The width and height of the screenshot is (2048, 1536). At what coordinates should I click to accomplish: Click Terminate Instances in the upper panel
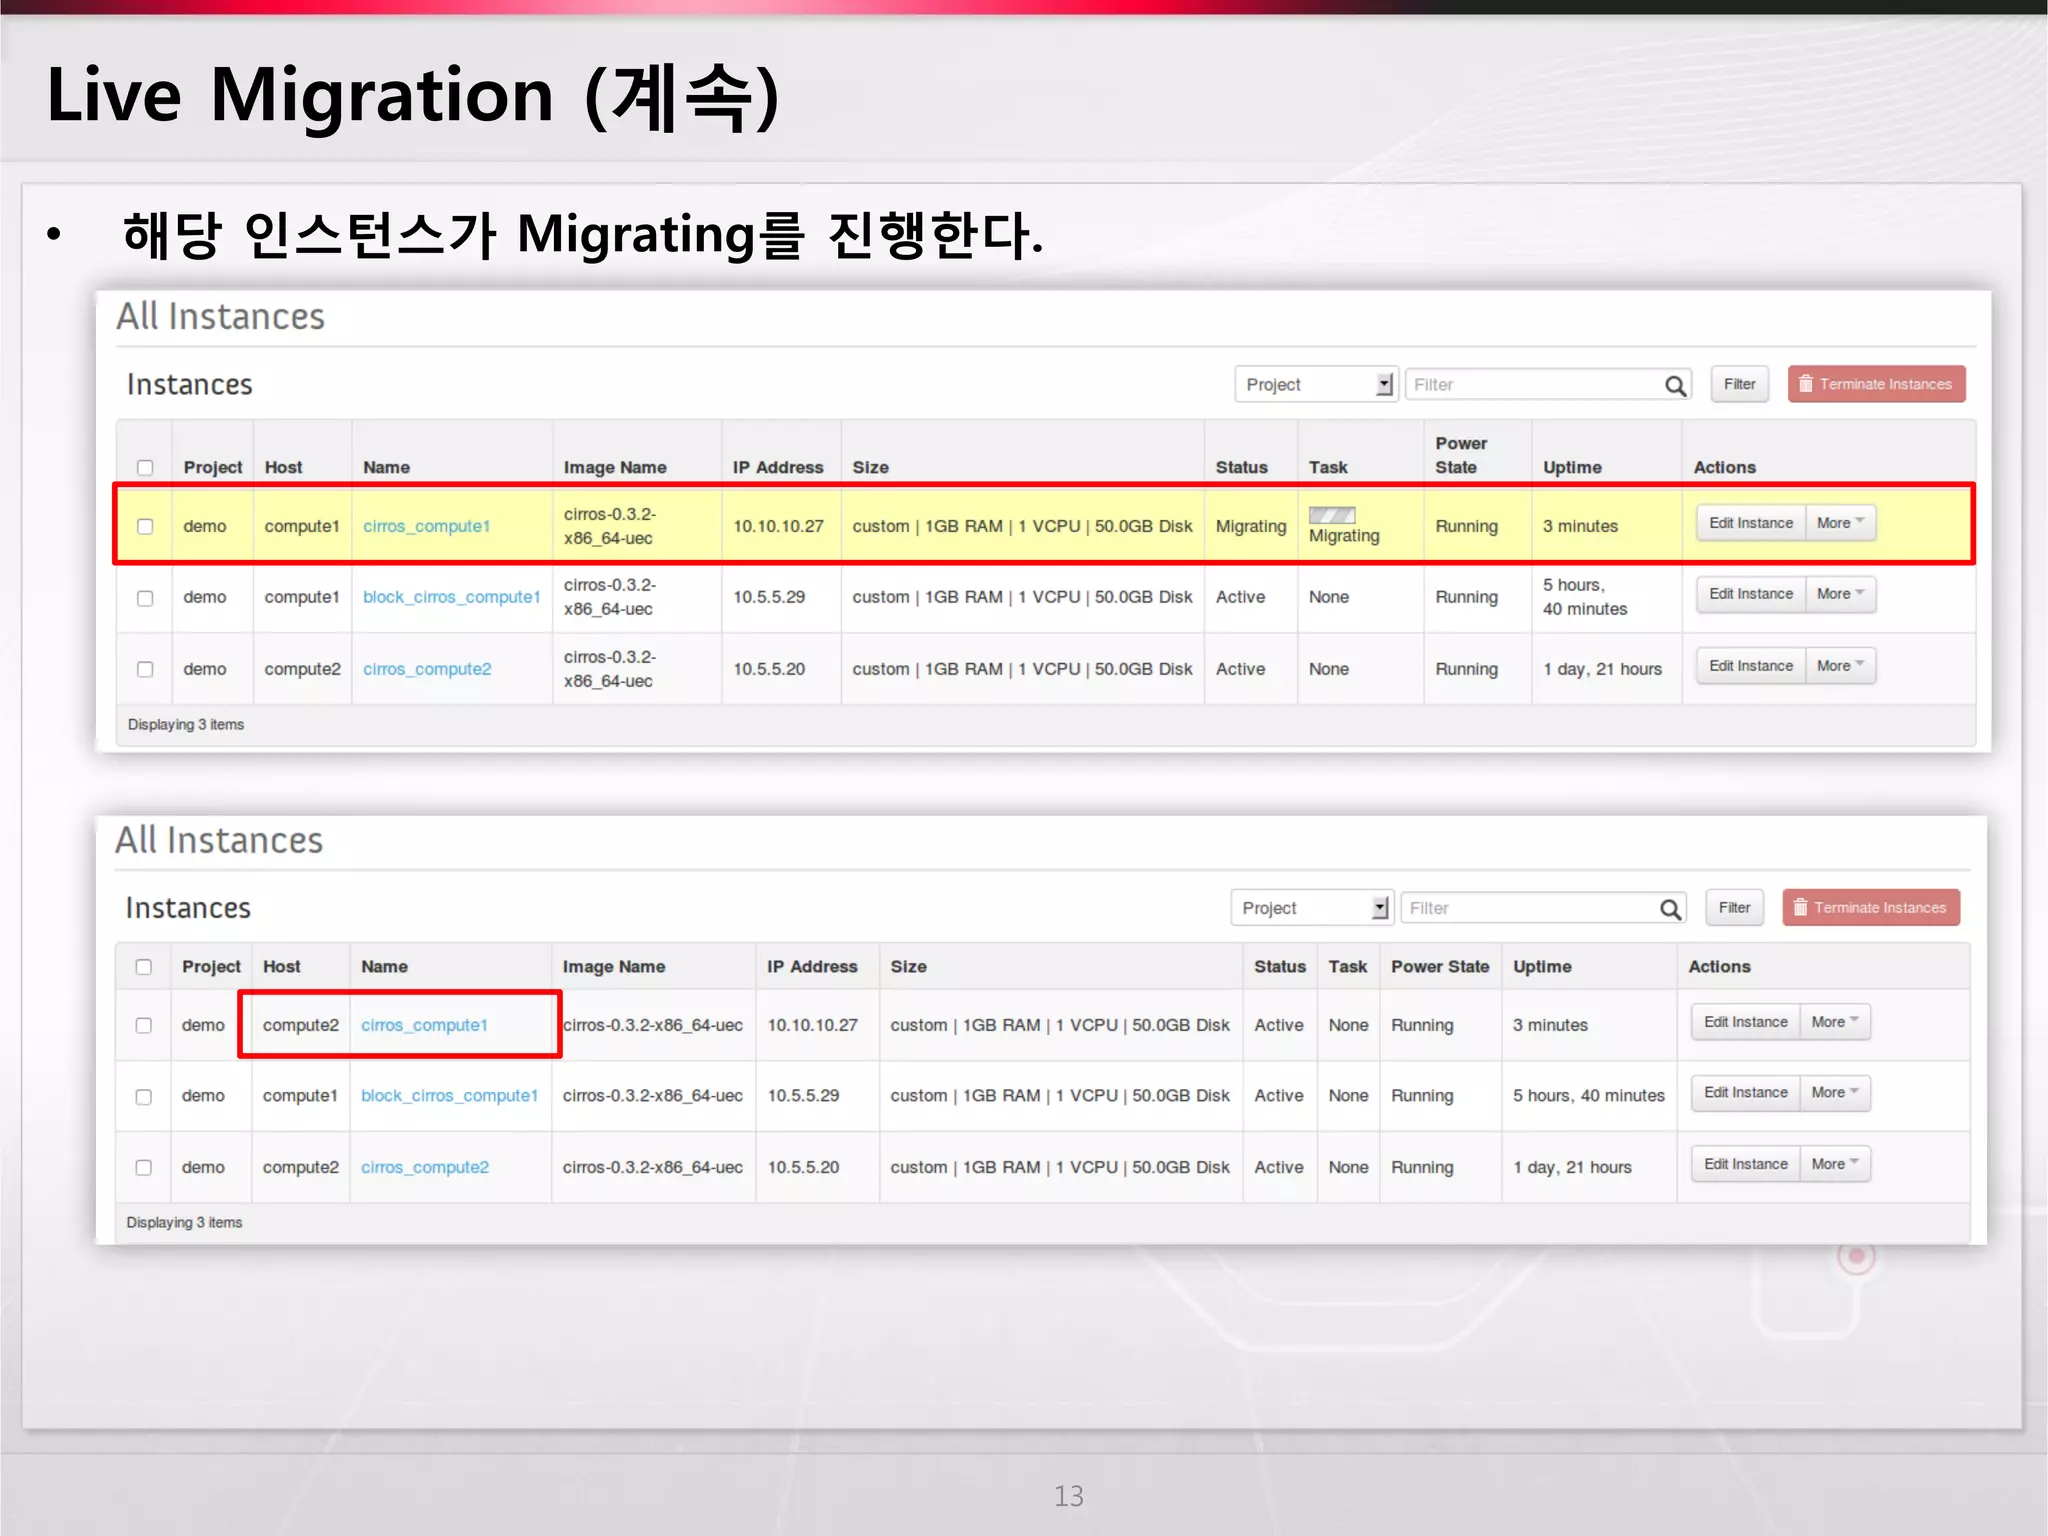(x=1877, y=384)
